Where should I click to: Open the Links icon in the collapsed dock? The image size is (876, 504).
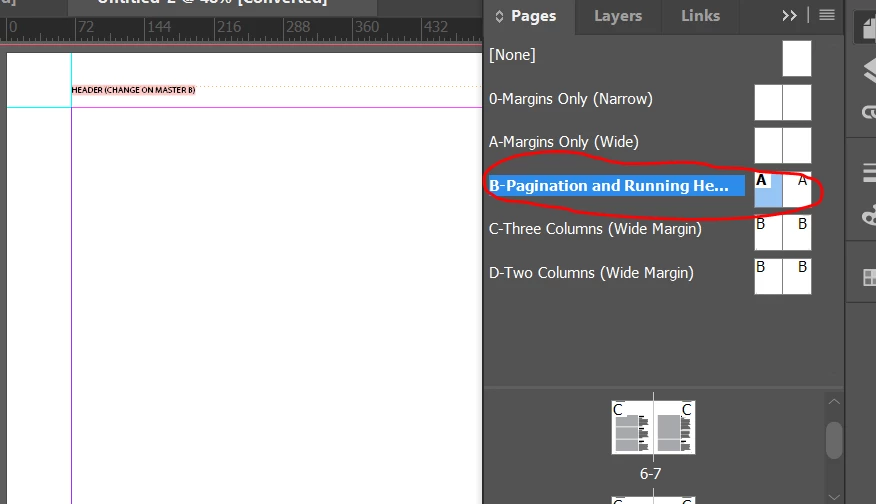click(869, 113)
